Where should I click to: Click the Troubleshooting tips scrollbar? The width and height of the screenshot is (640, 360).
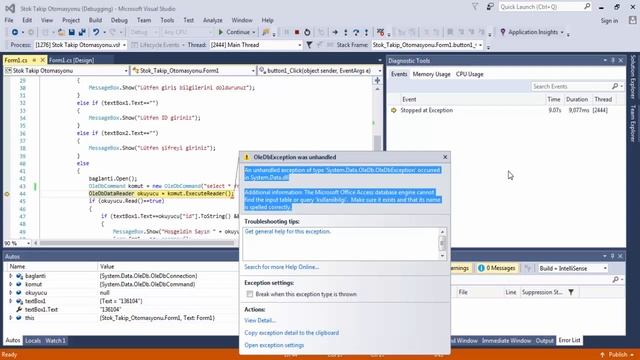pos(442,244)
